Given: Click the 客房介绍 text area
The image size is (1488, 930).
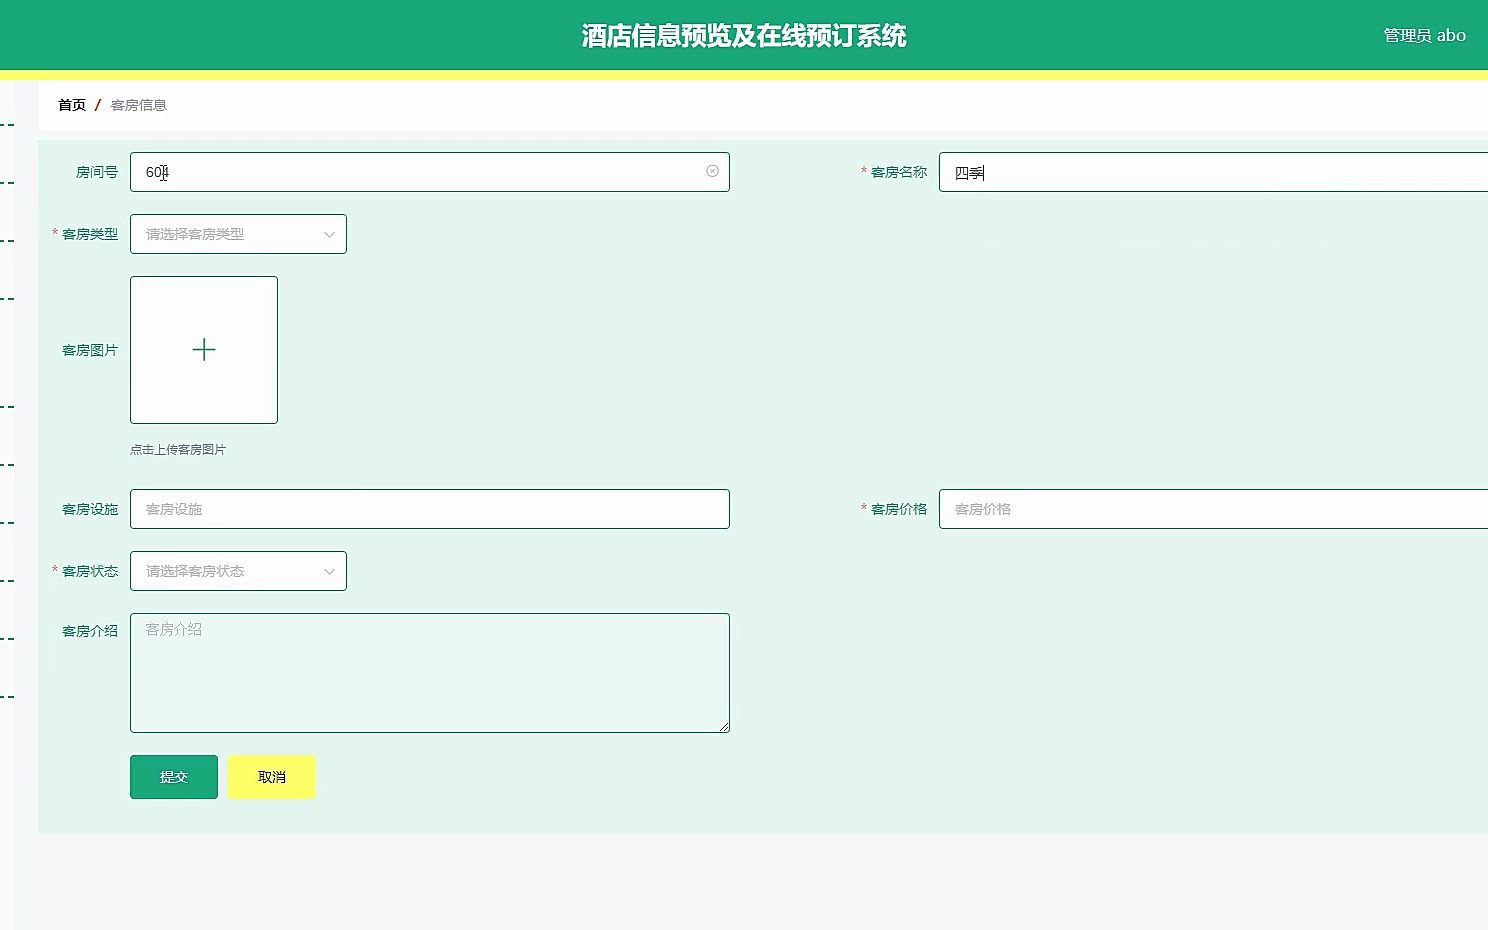Looking at the screenshot, I should [430, 673].
